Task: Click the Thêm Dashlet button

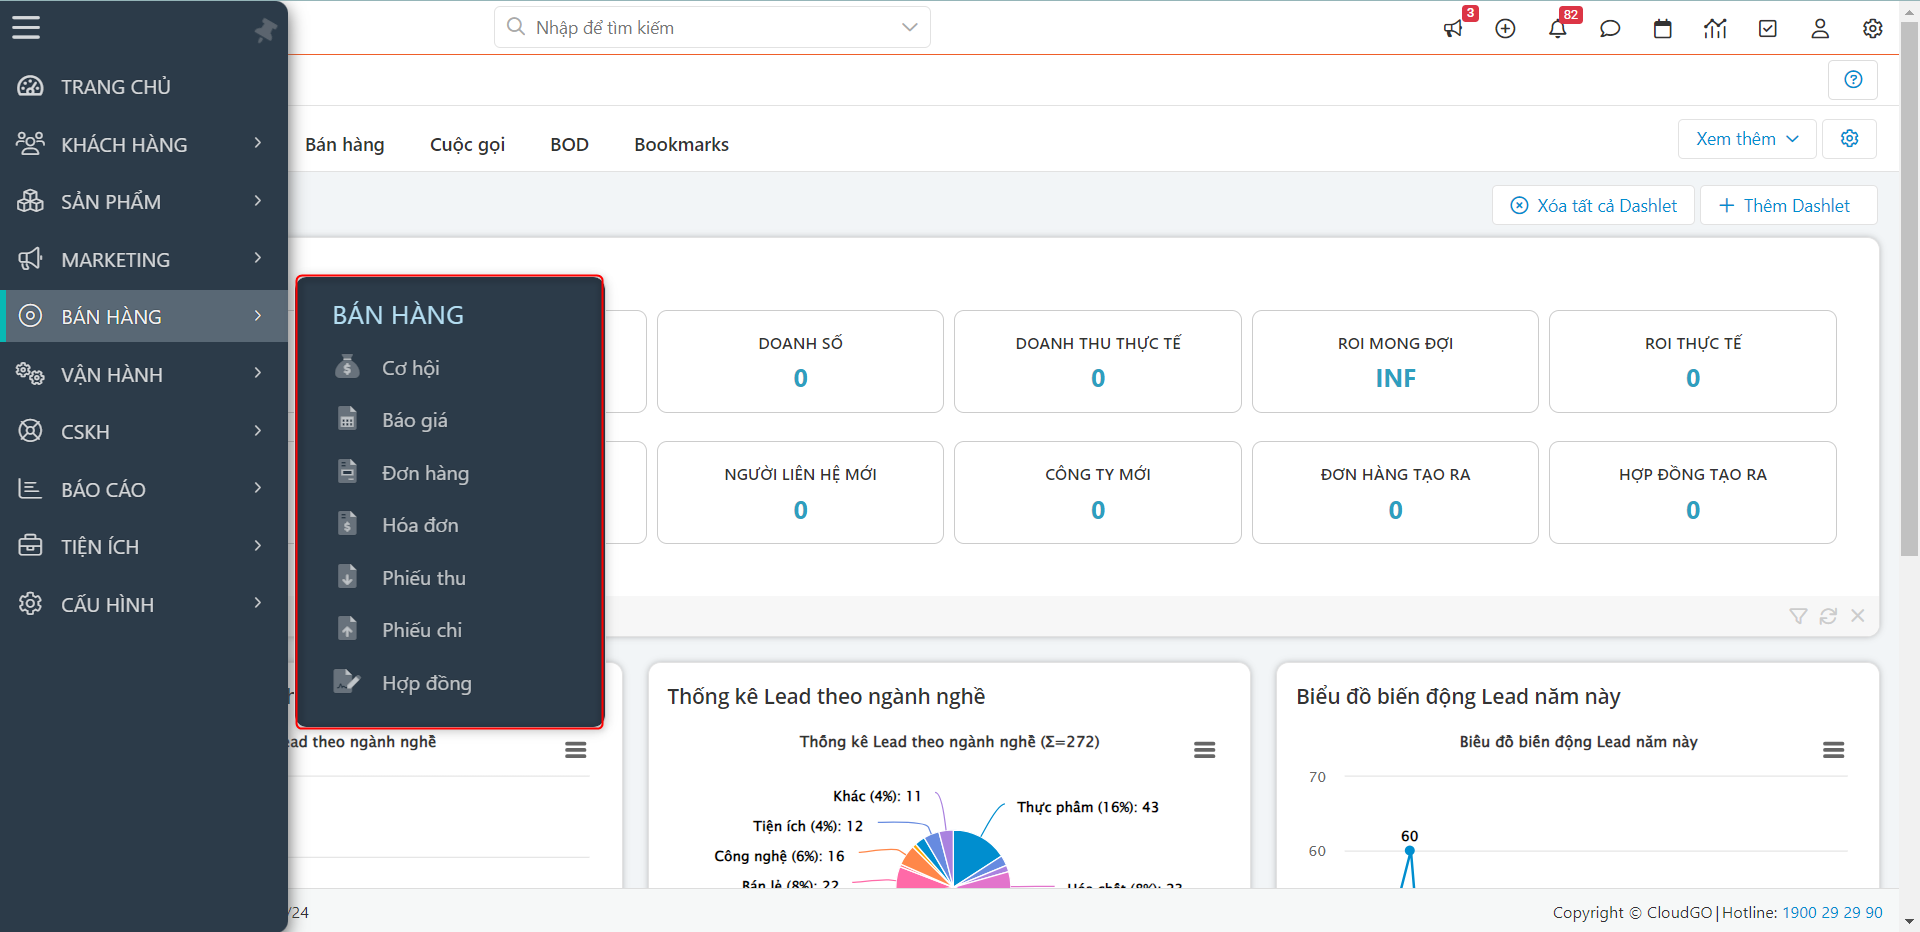Action: point(1785,205)
